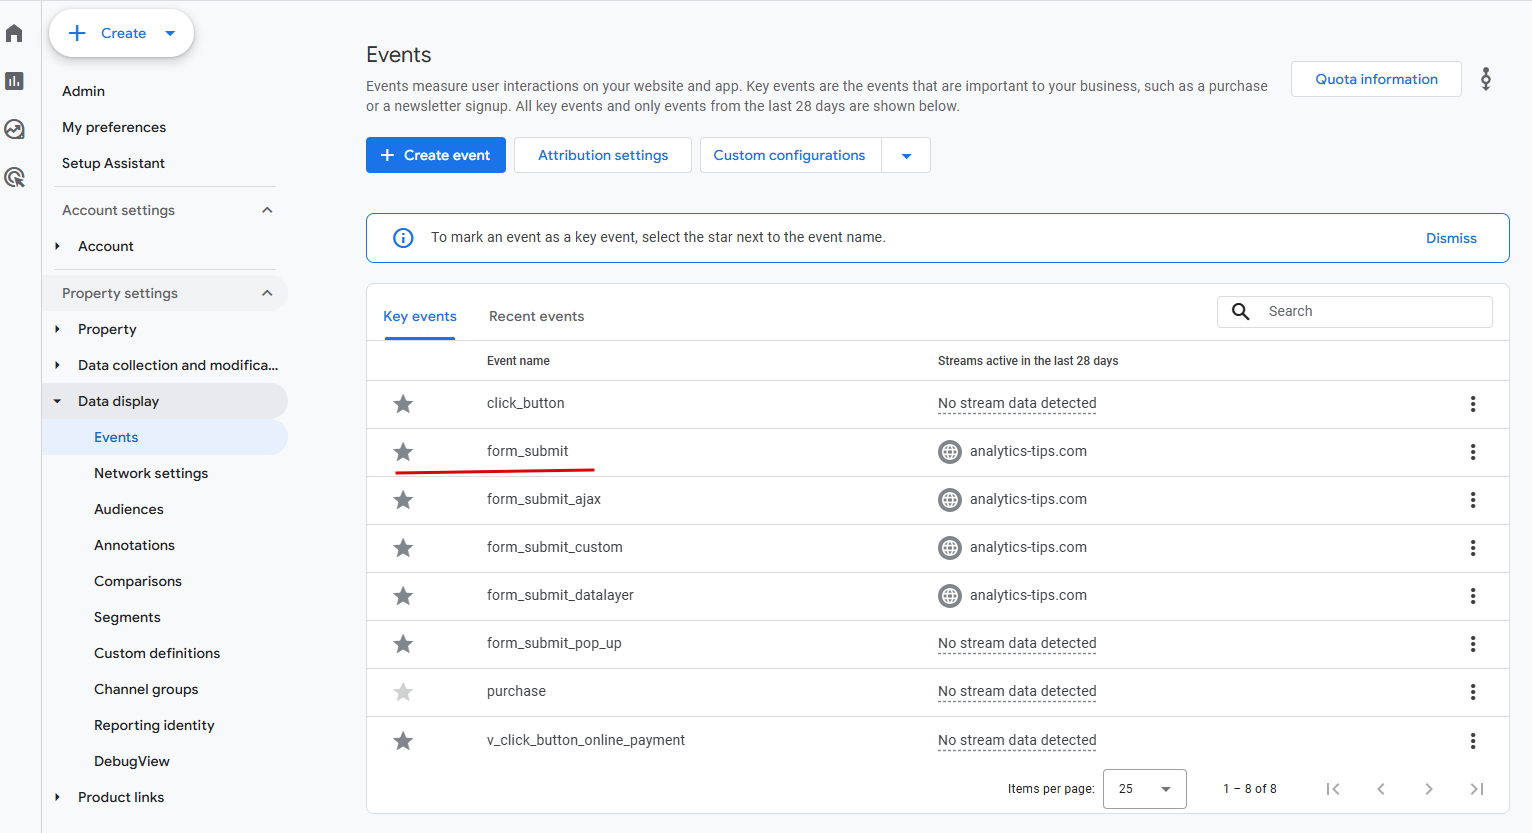Image resolution: width=1532 pixels, height=833 pixels.
Task: Open the Reports icon in left rail
Action: (x=14, y=81)
